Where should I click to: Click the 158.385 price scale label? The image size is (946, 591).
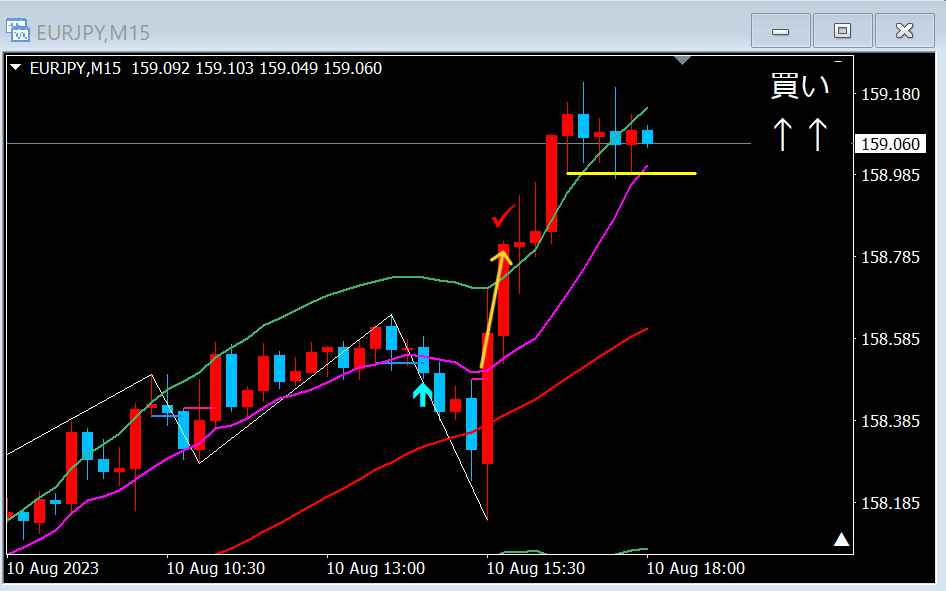click(890, 421)
